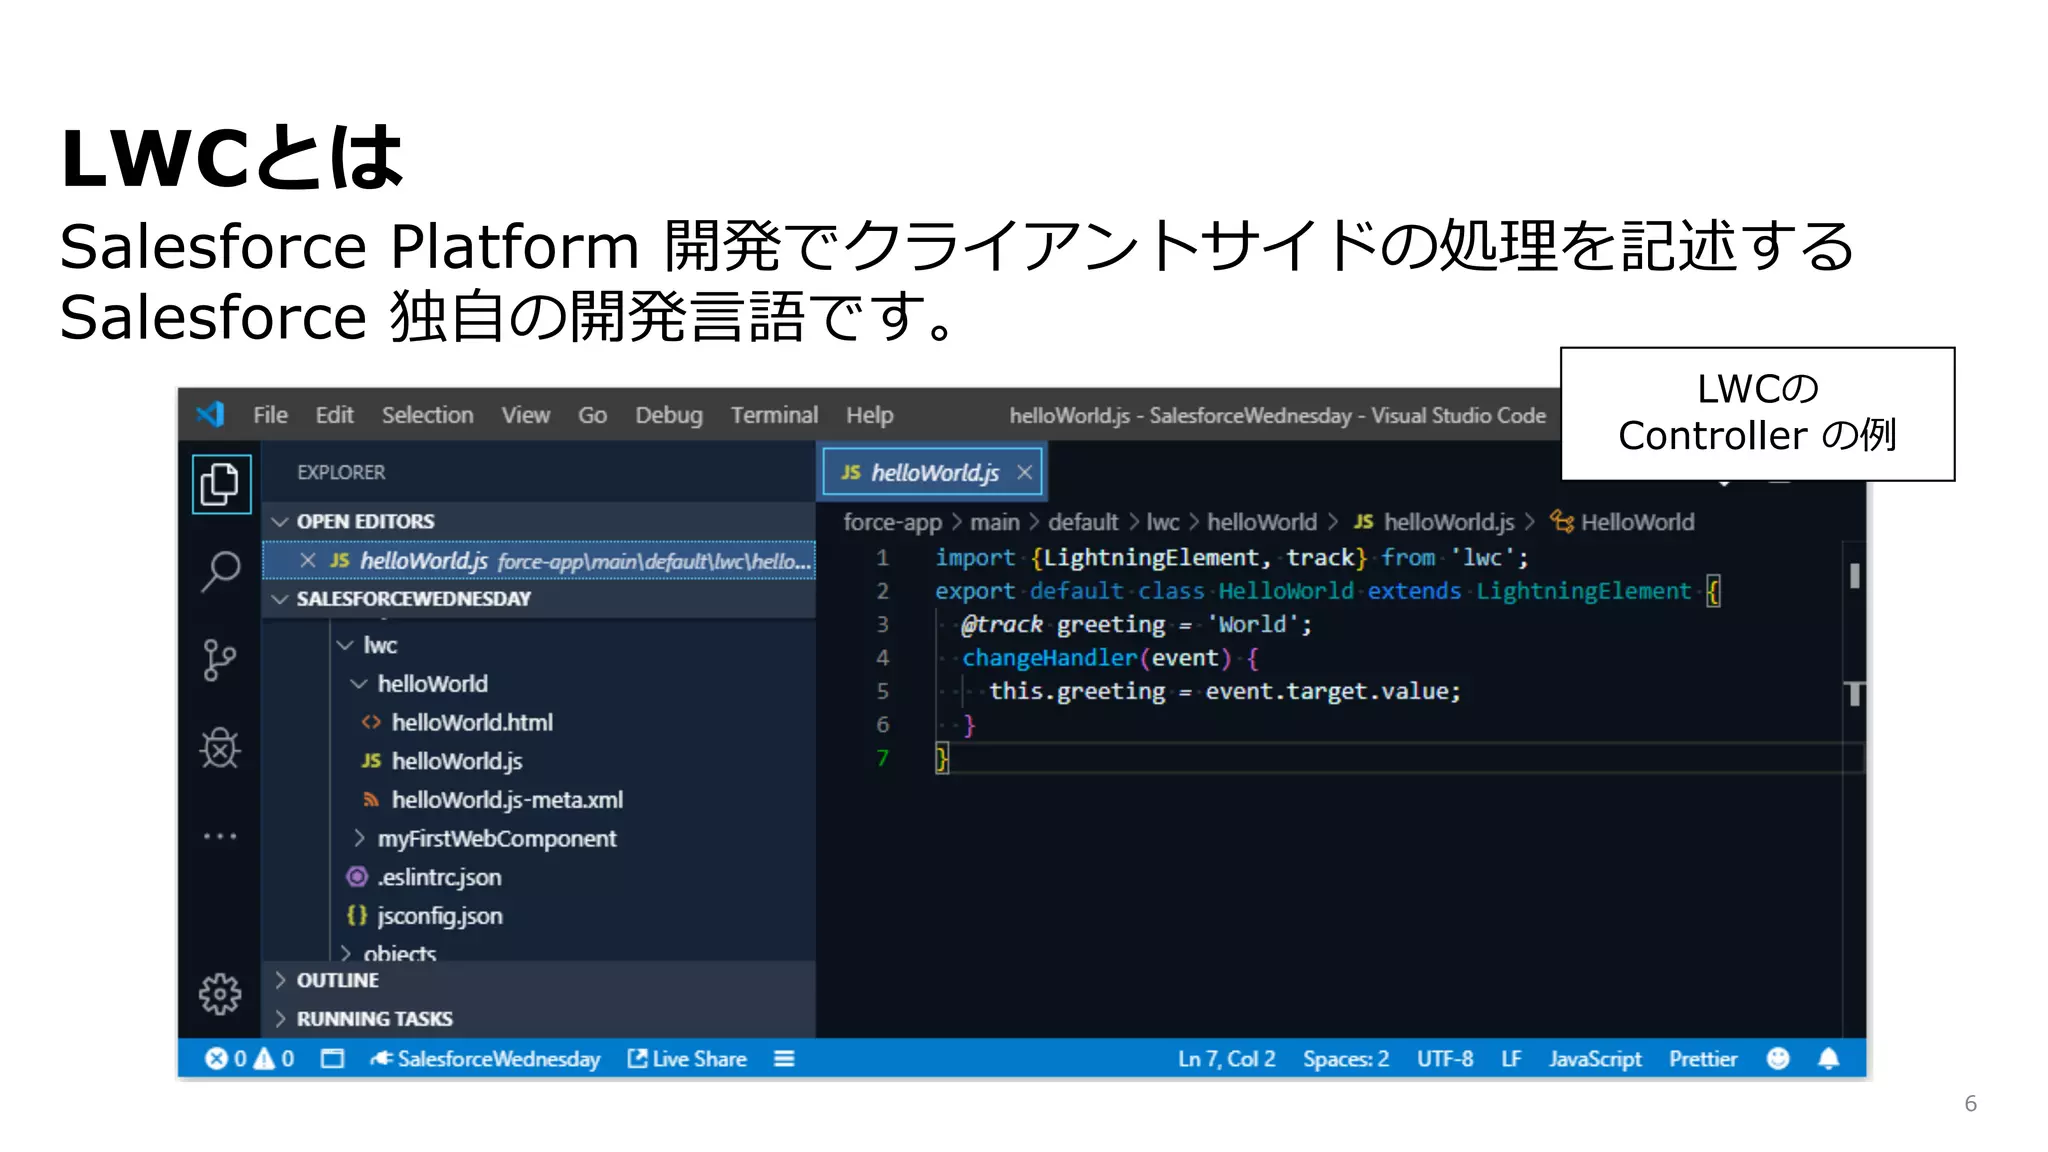
Task: Click helloWorld folder in breadcrumb
Action: click(x=1262, y=522)
